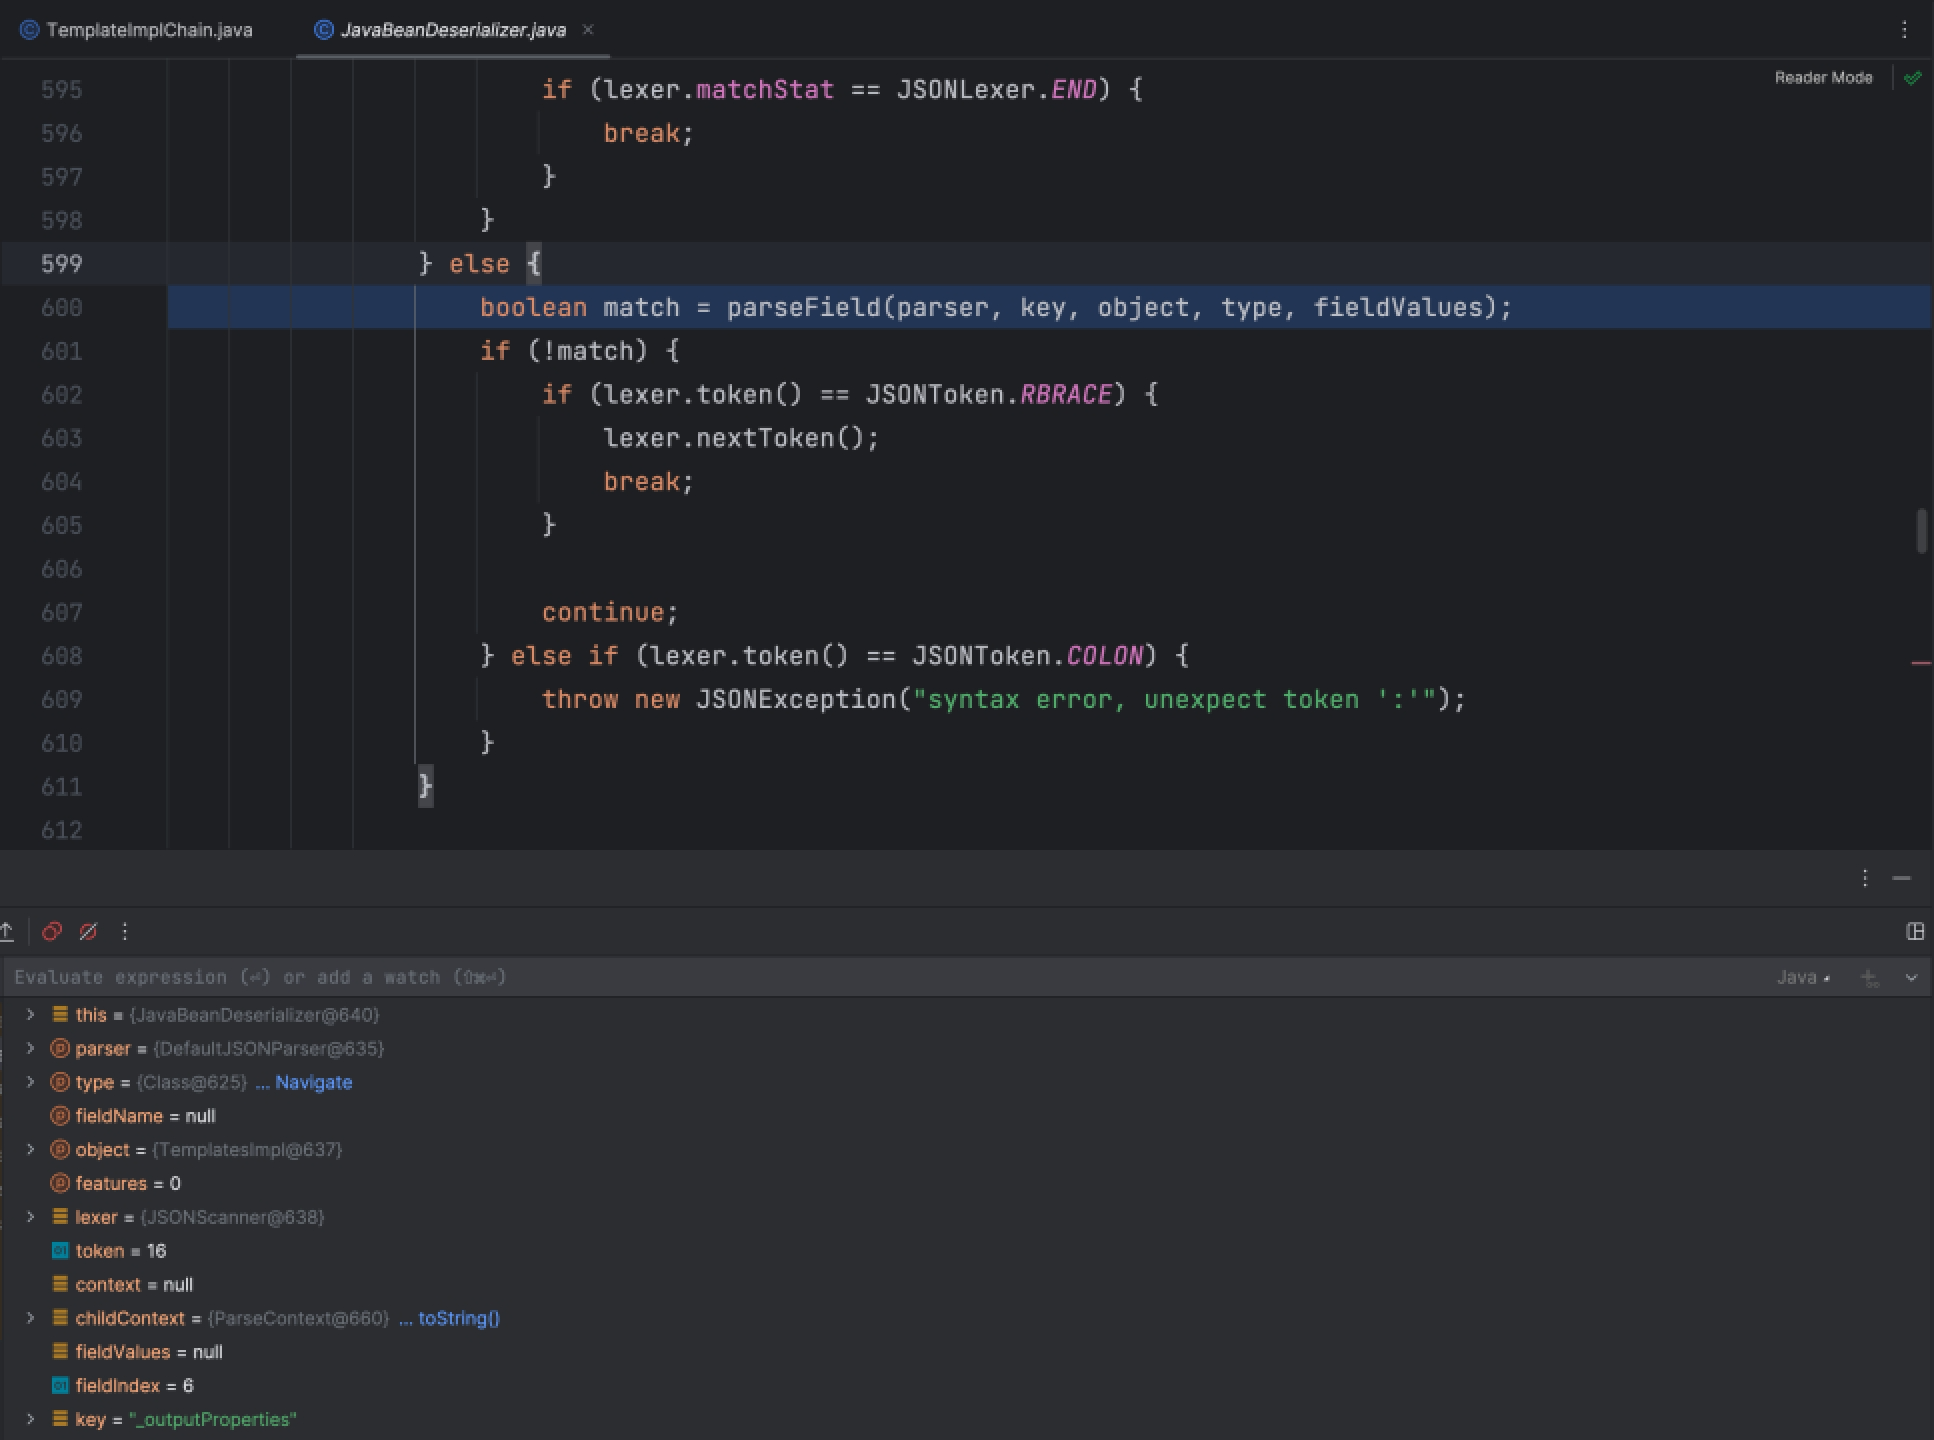The height and width of the screenshot is (1440, 1934).
Task: Expand the 'childContext' variable node
Action: 30,1318
